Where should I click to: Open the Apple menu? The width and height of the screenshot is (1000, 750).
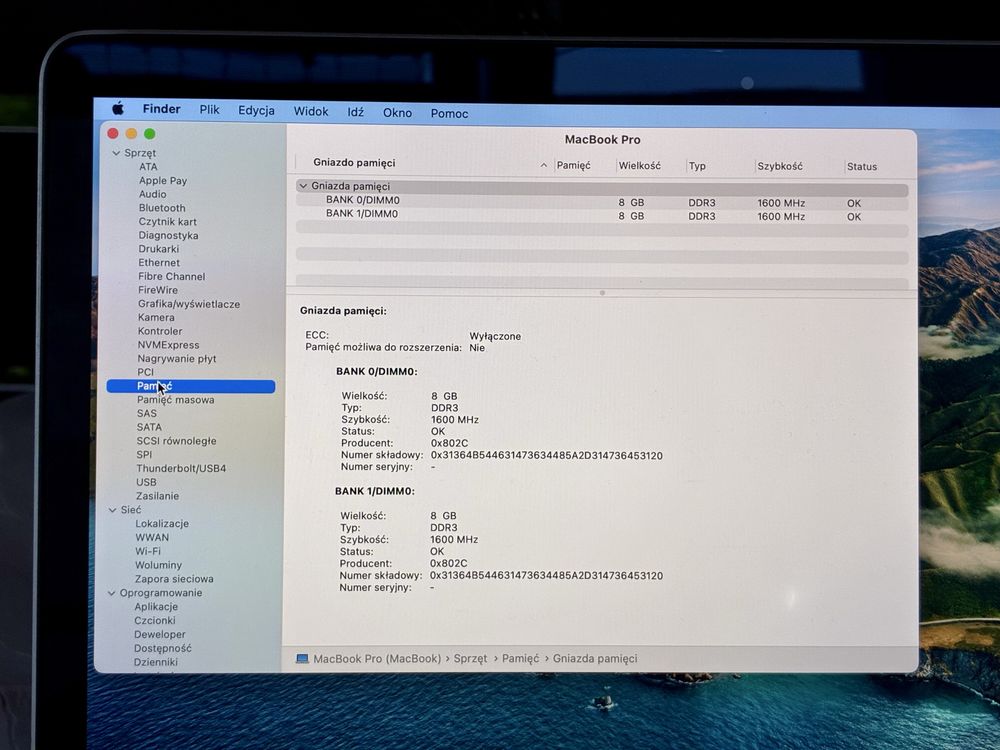click(118, 108)
